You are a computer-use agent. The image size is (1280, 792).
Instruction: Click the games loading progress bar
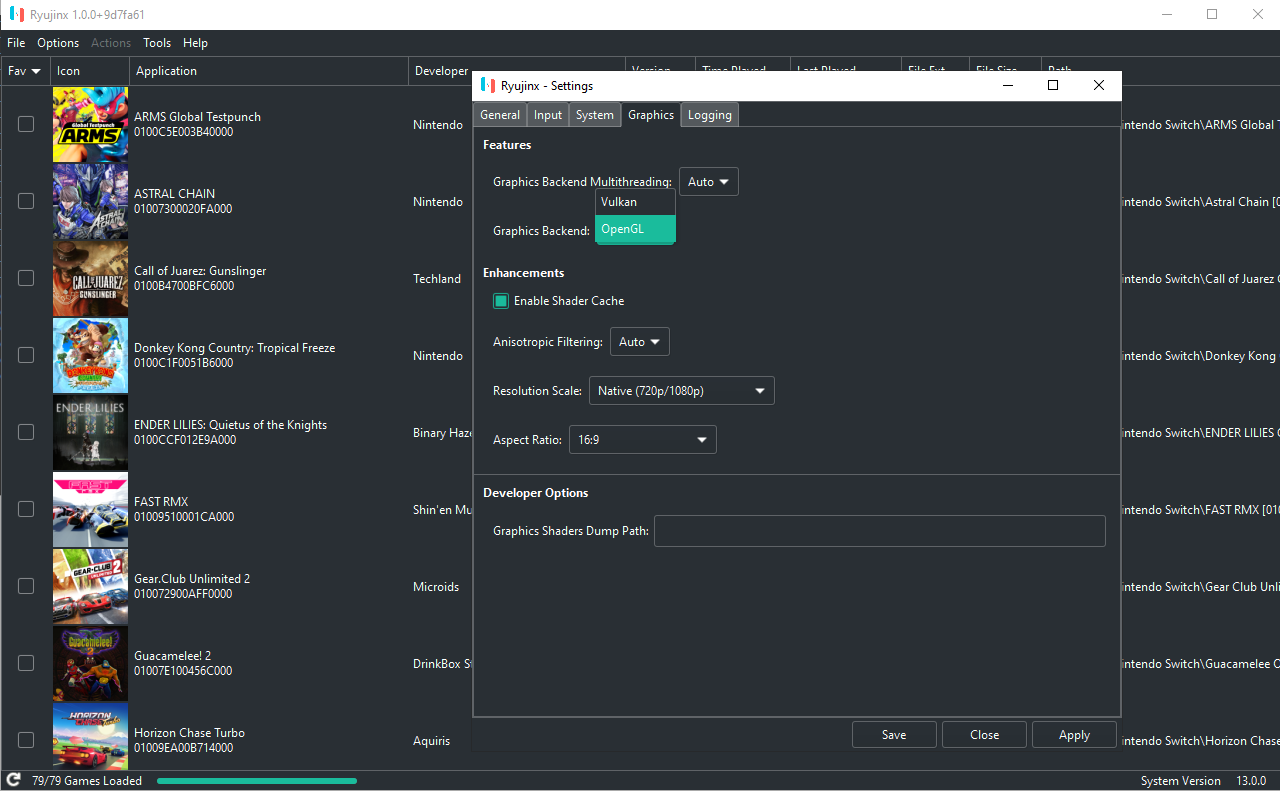coord(257,781)
